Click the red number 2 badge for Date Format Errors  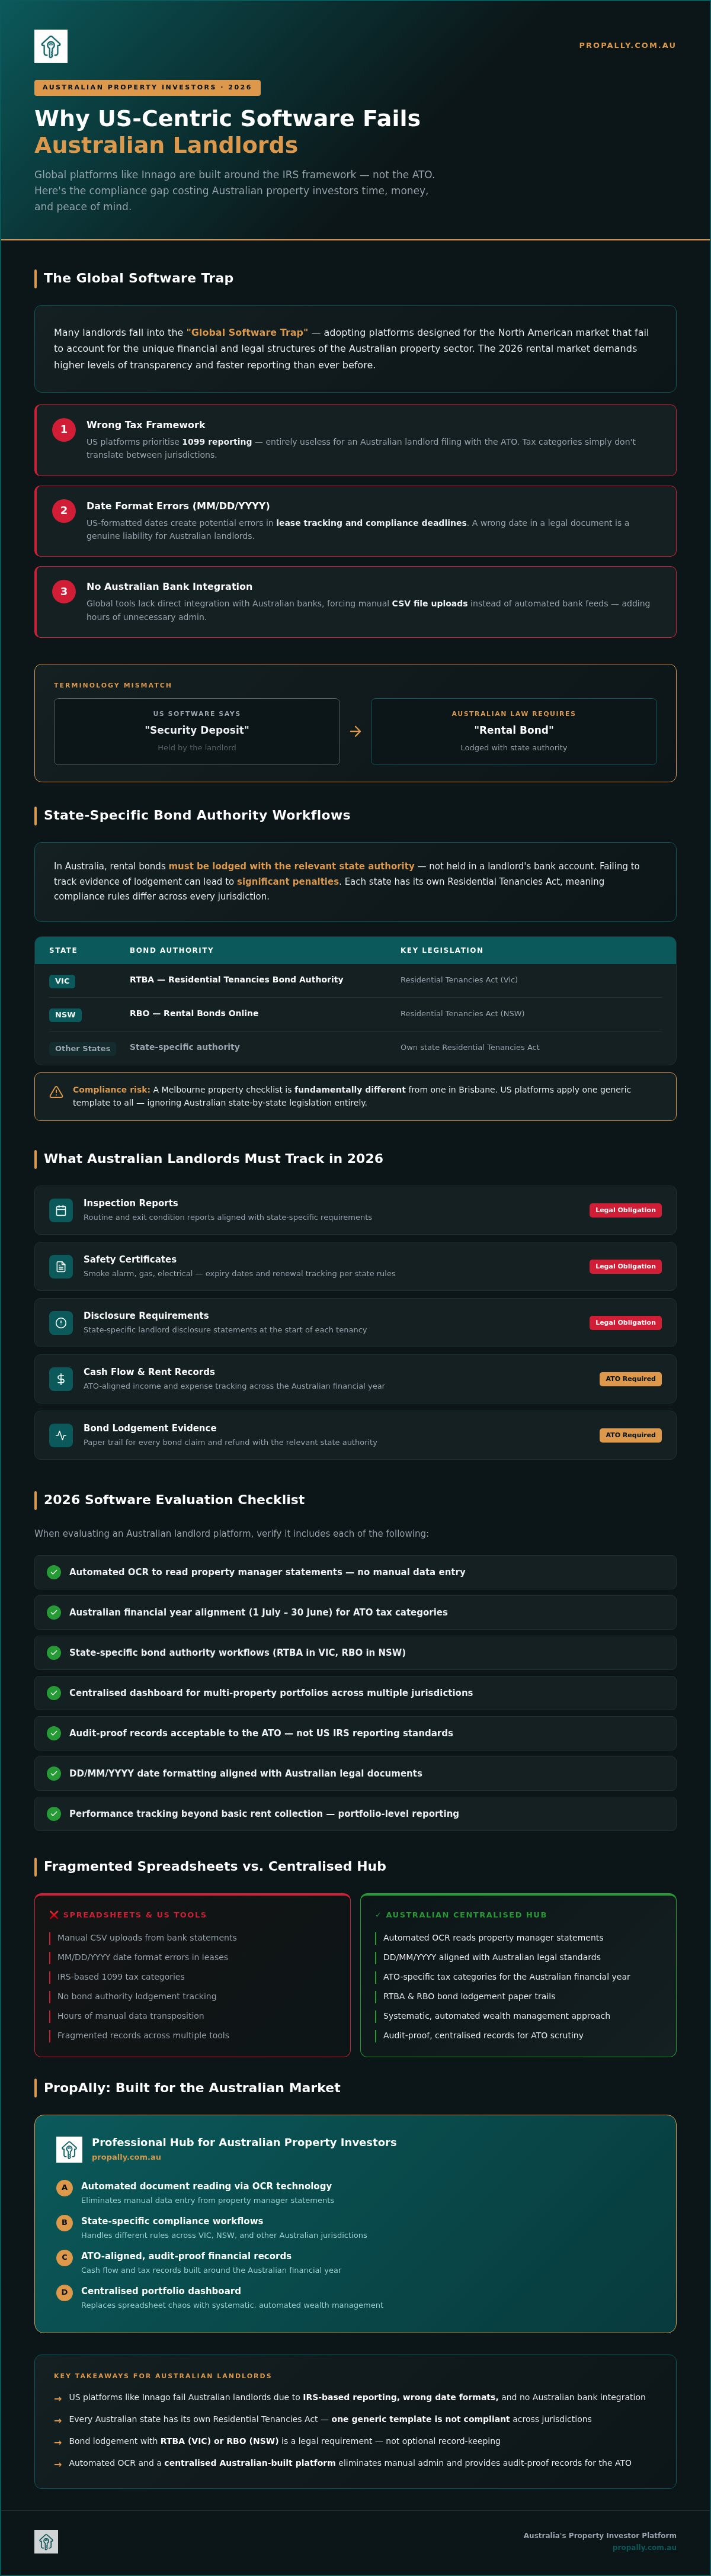(x=64, y=510)
